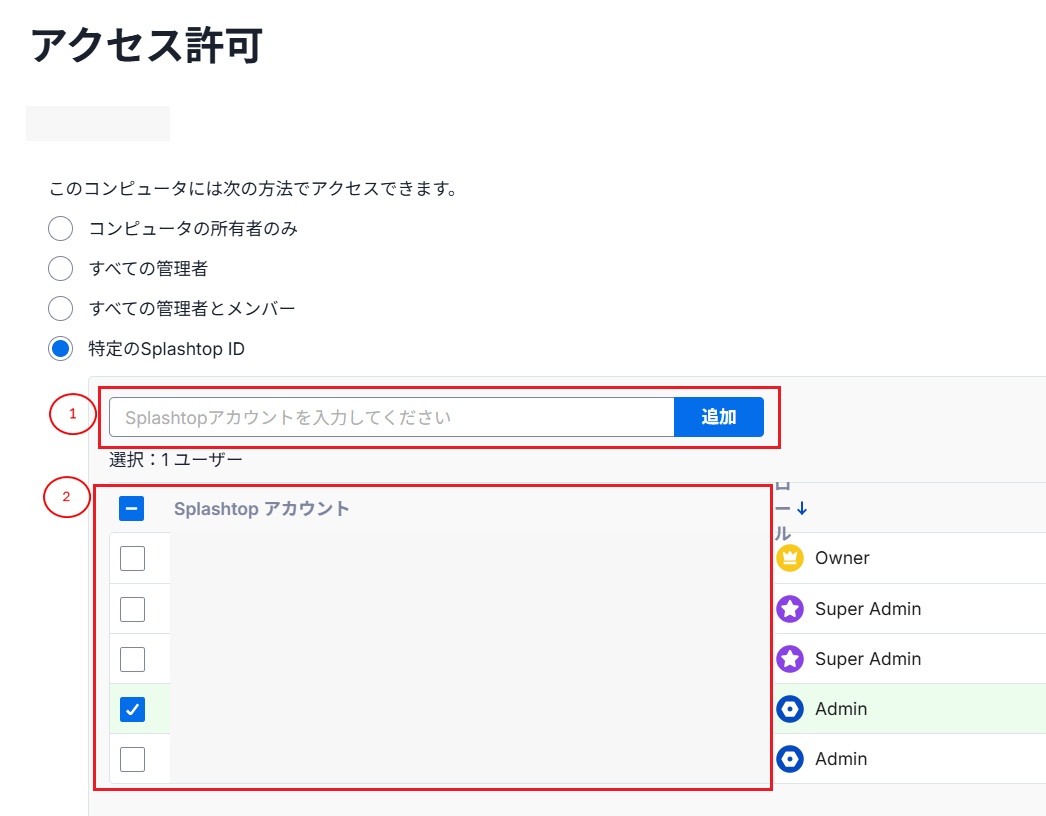Screen dimensions: 1046x816
Task: Click the Splashtop アカウント column header
Action: coord(262,508)
